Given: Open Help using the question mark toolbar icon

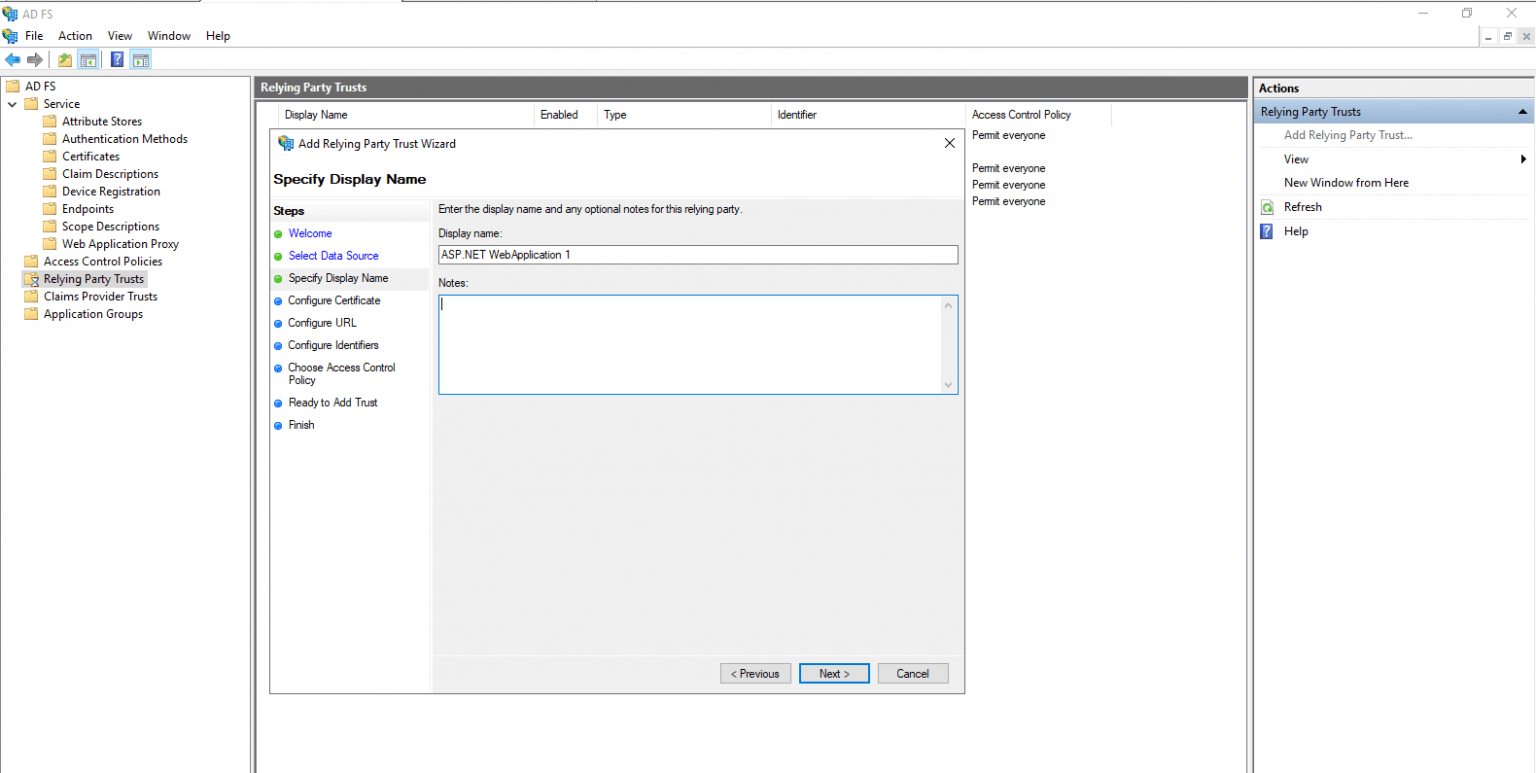Looking at the screenshot, I should coord(117,59).
